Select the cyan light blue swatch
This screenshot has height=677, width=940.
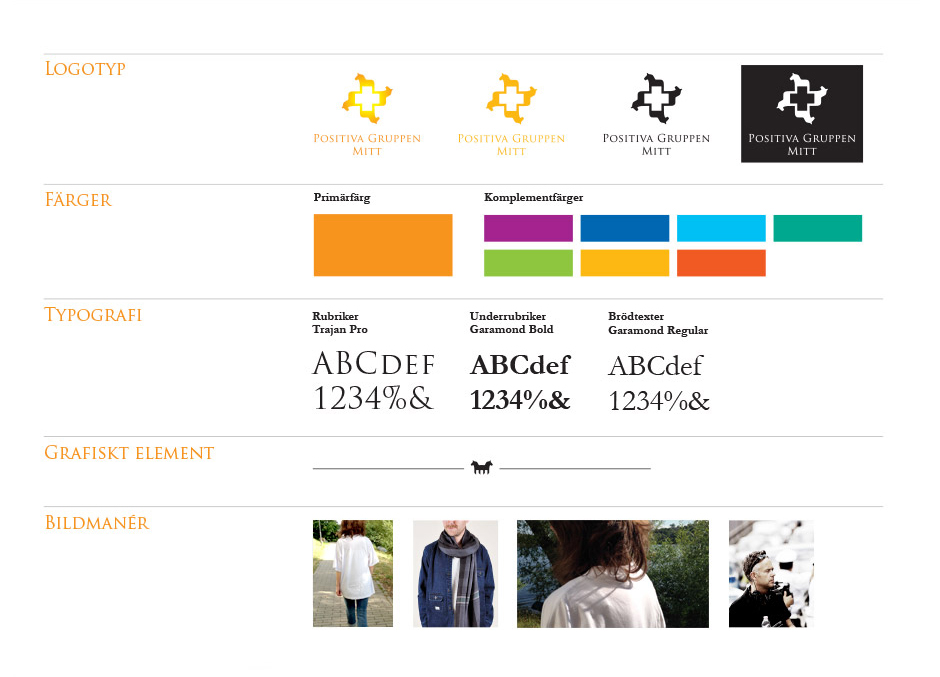721,228
